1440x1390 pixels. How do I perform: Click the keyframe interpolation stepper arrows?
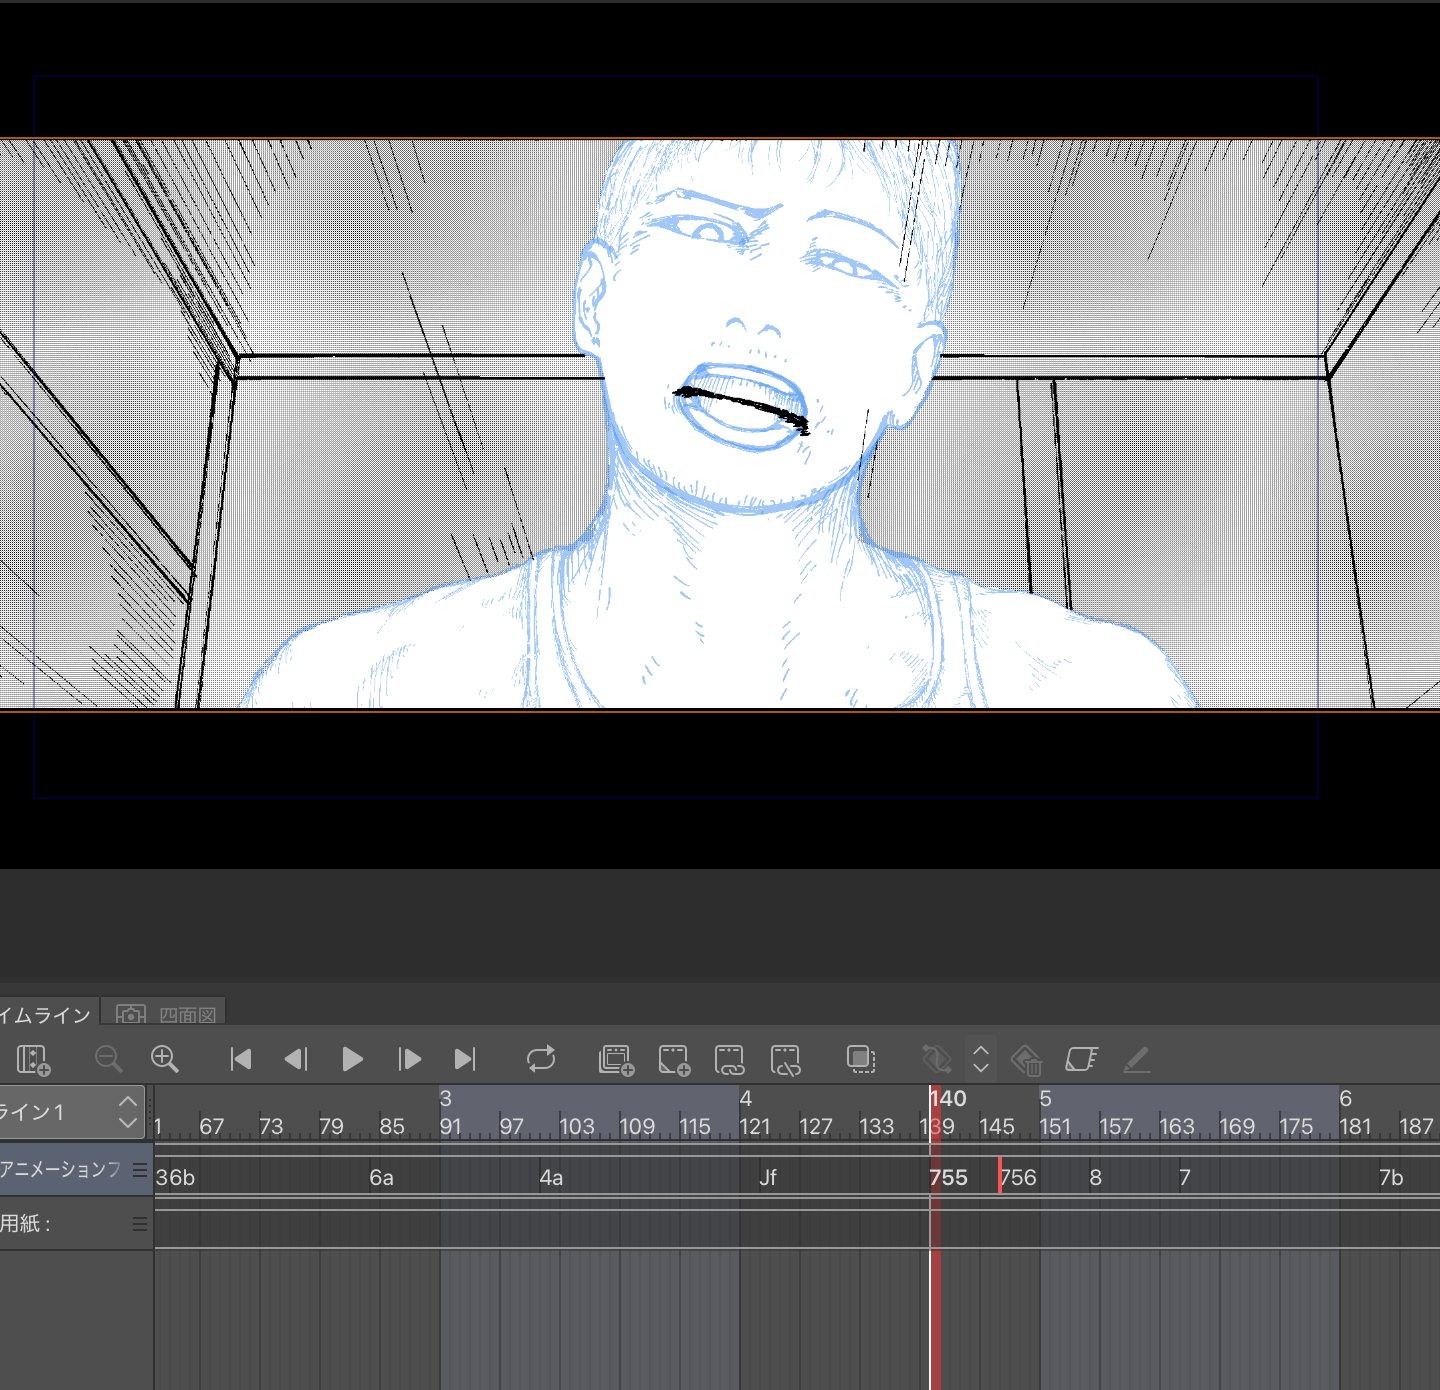981,1060
